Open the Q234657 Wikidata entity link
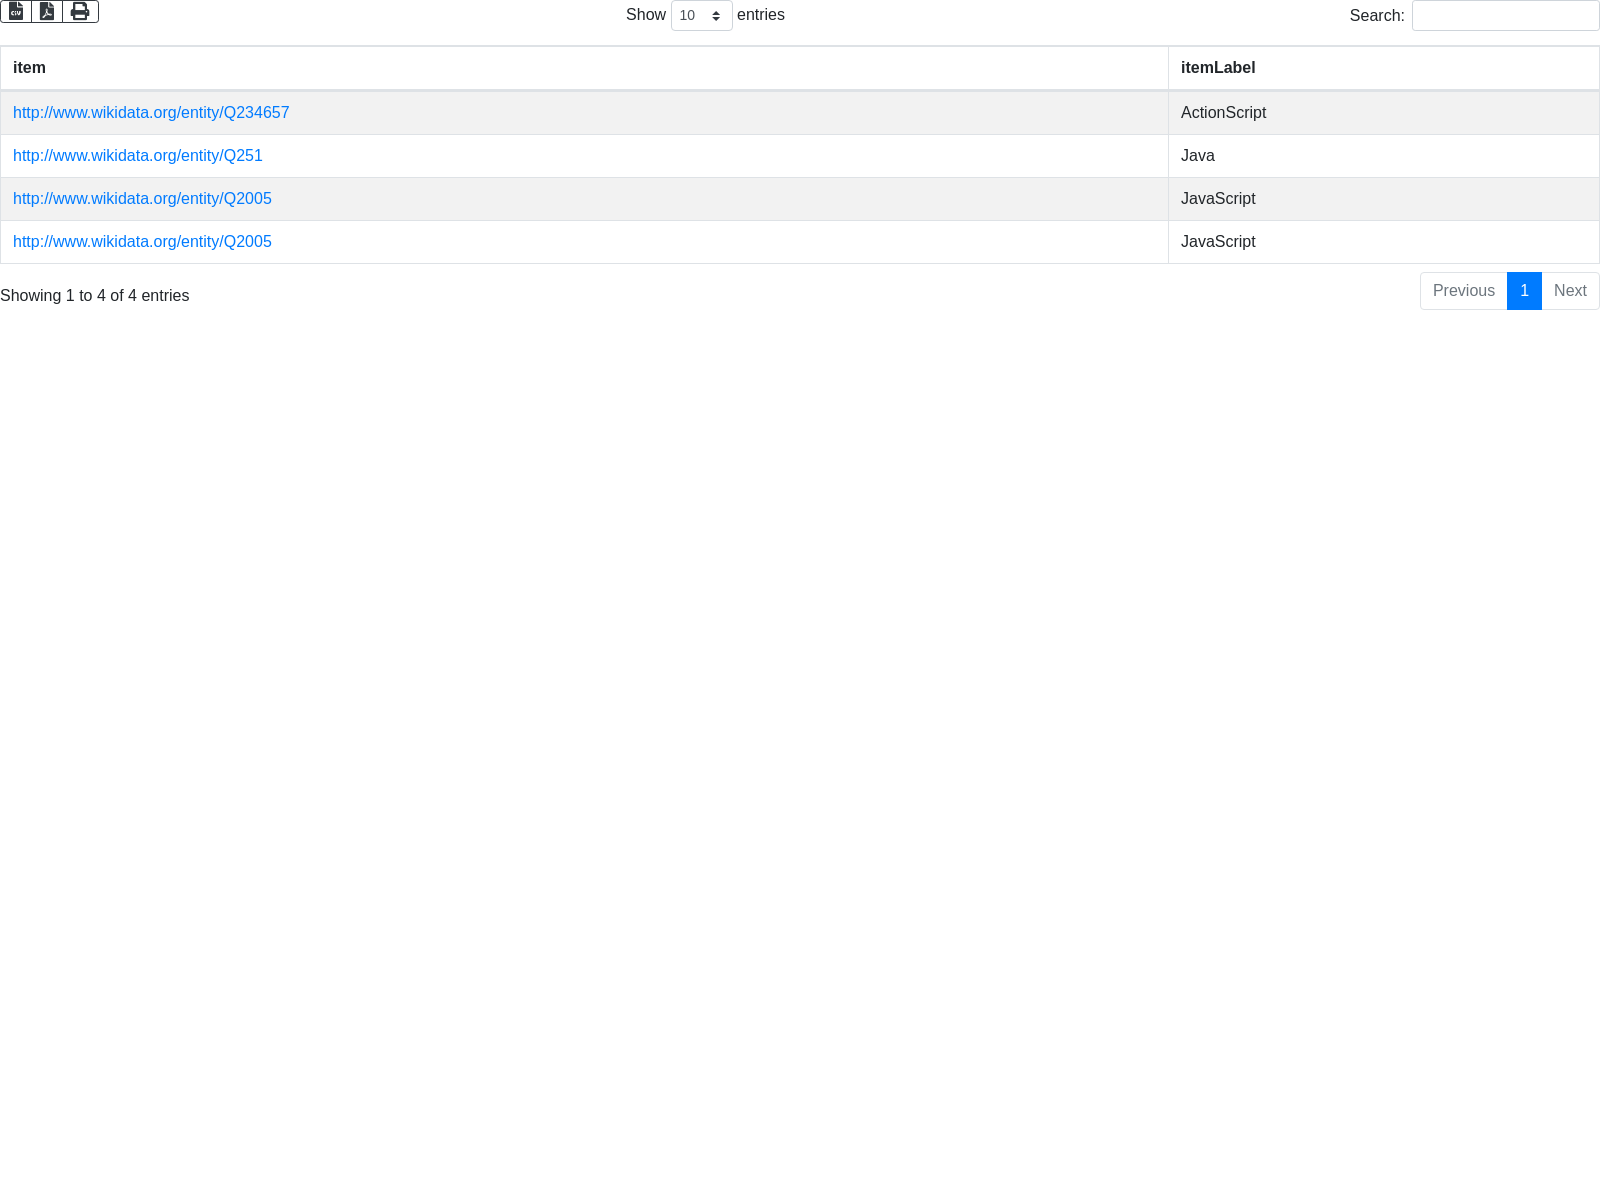1600x1200 pixels. click(151, 113)
